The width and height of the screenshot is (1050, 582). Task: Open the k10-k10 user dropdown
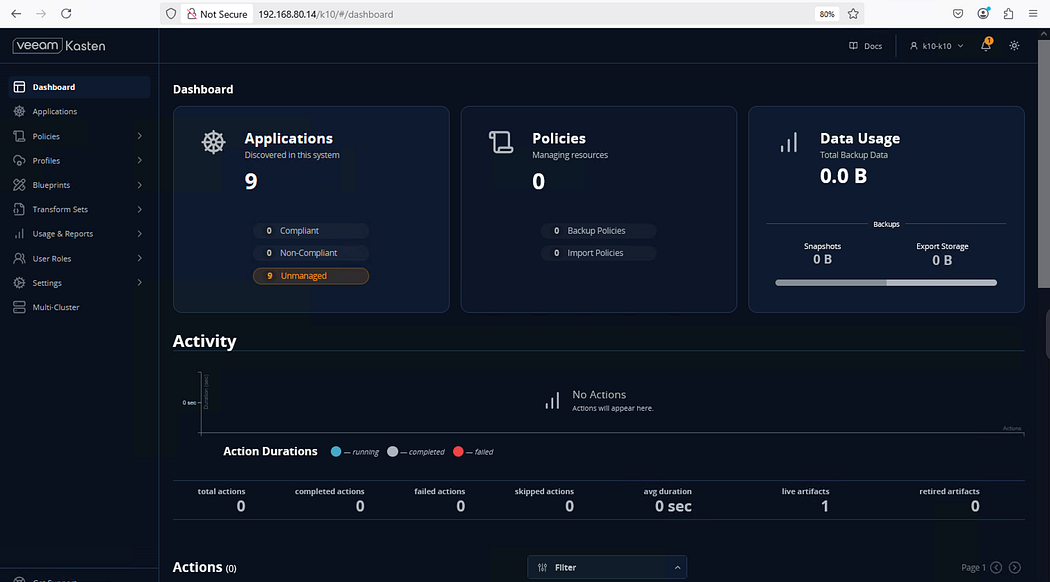936,46
